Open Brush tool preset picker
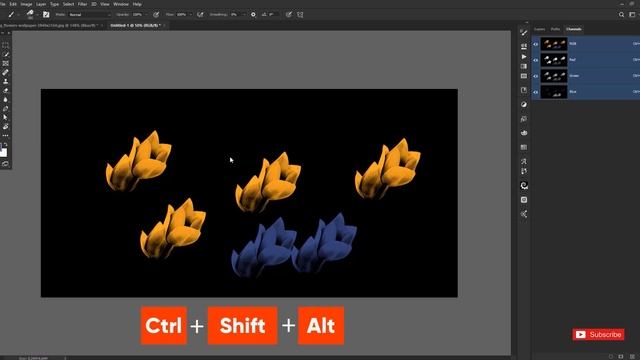The image size is (640, 360). 11,14
